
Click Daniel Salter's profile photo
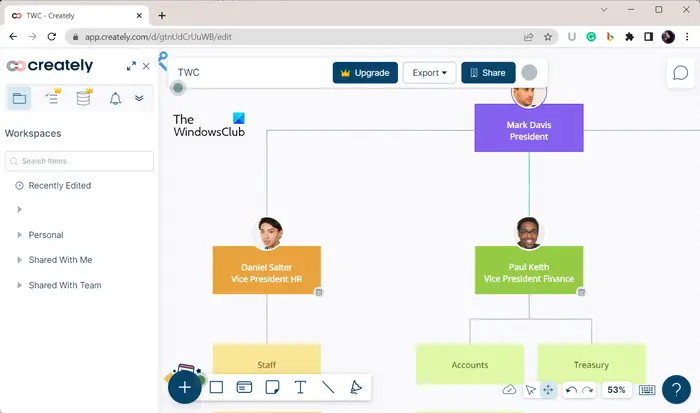point(267,233)
